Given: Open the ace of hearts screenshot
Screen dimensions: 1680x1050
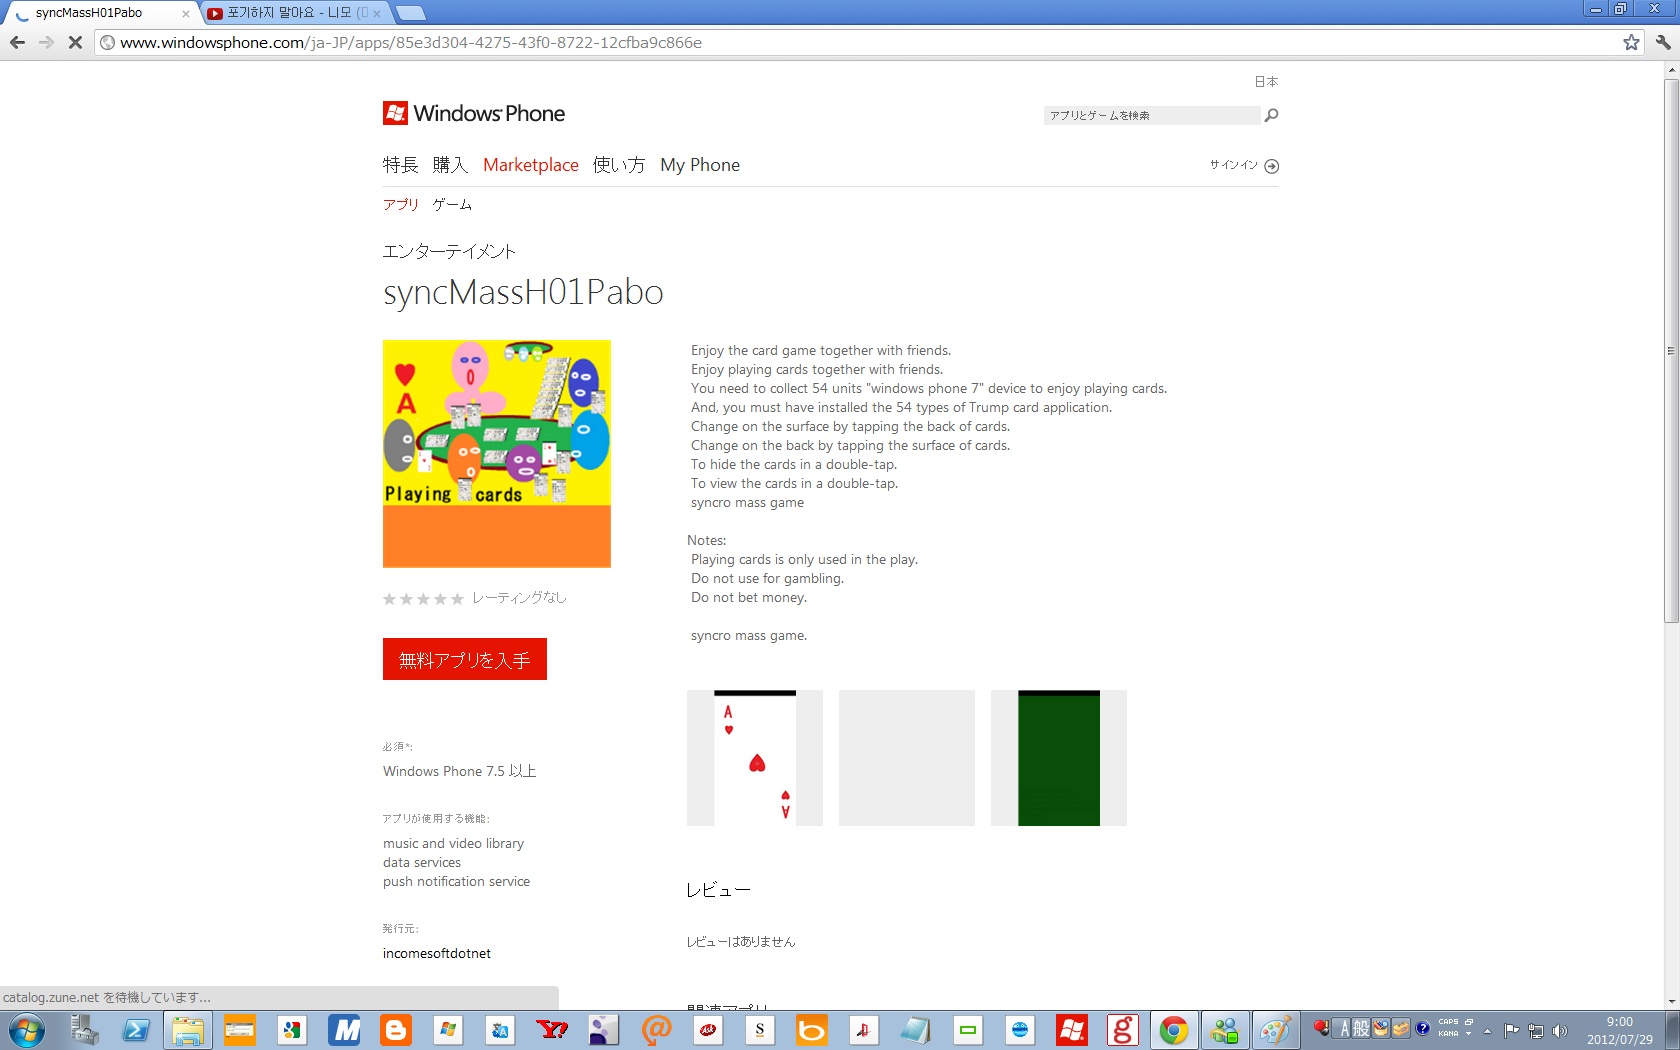Looking at the screenshot, I should pyautogui.click(x=755, y=758).
